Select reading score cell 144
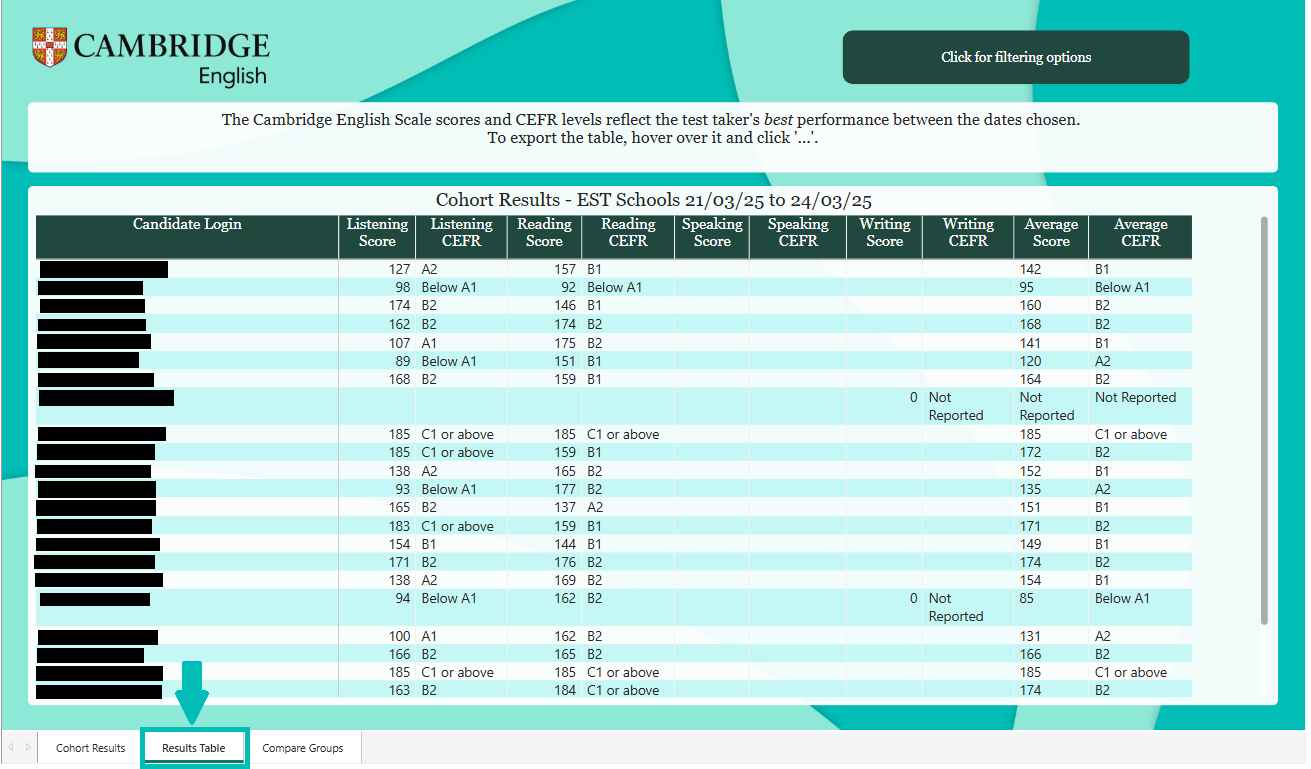 (x=565, y=544)
